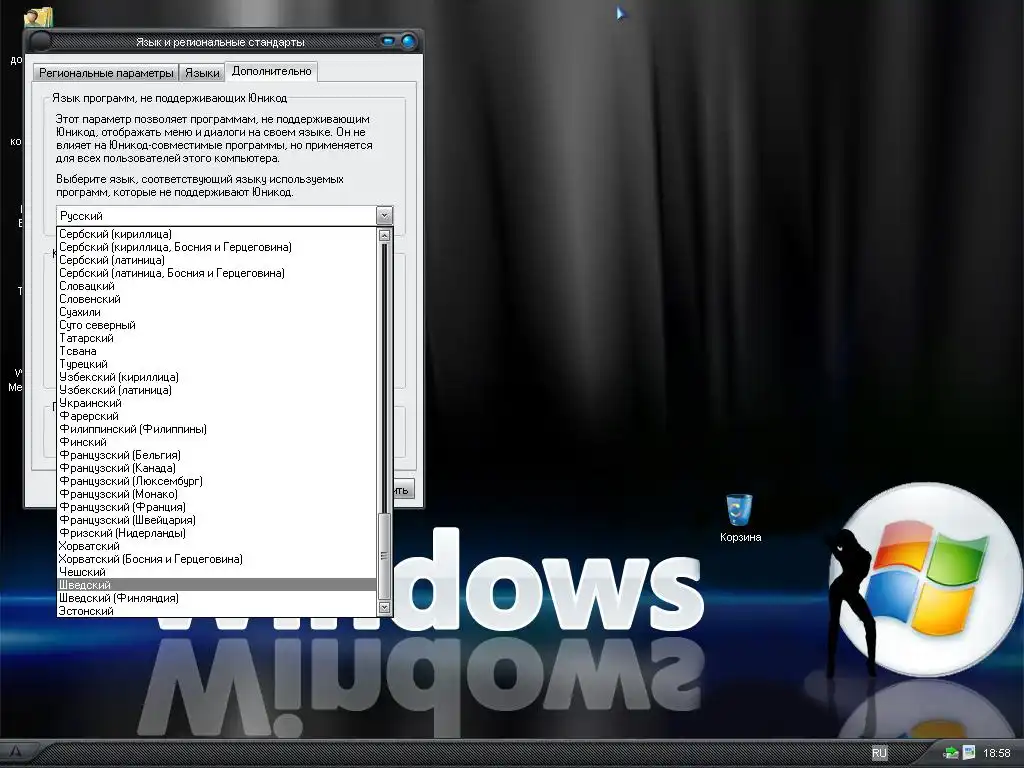Pick Французский (Канада) from the list

point(216,468)
